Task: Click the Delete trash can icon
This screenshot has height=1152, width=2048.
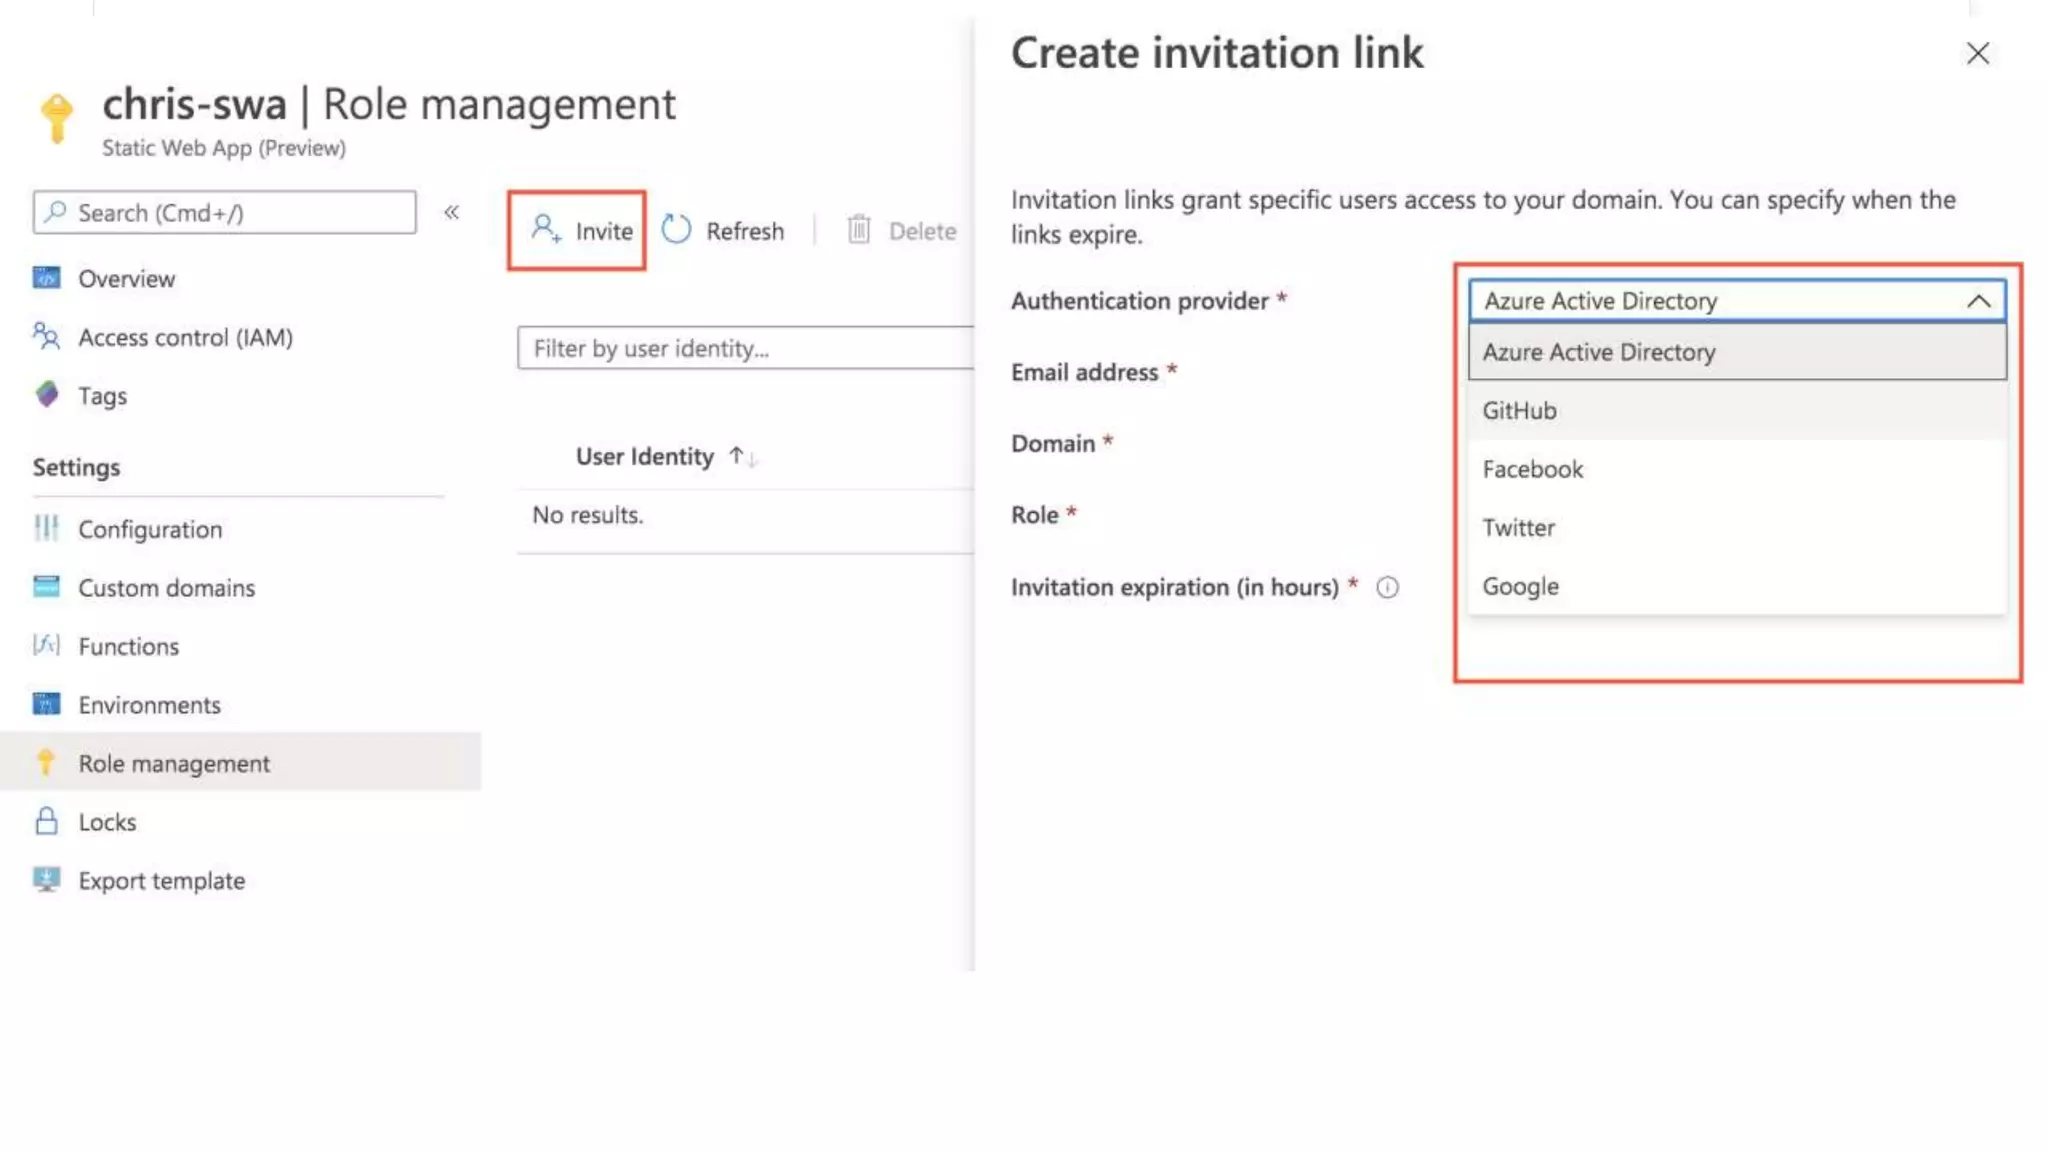Action: (859, 230)
